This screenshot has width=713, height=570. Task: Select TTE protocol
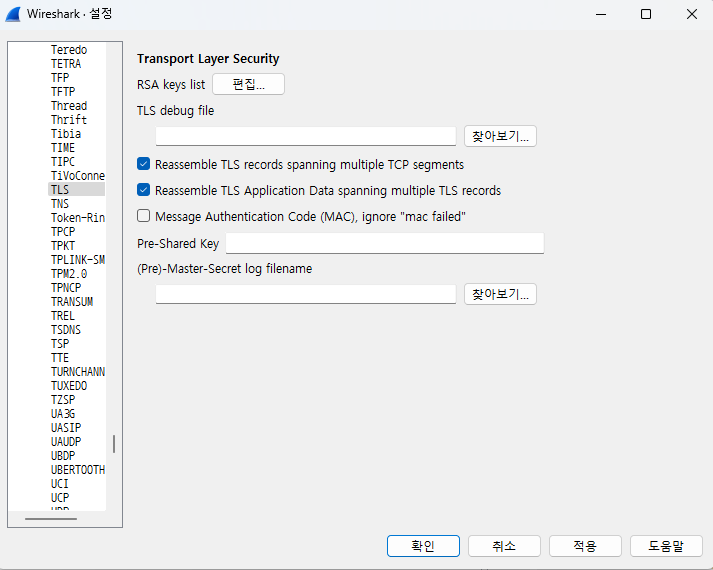(60, 358)
